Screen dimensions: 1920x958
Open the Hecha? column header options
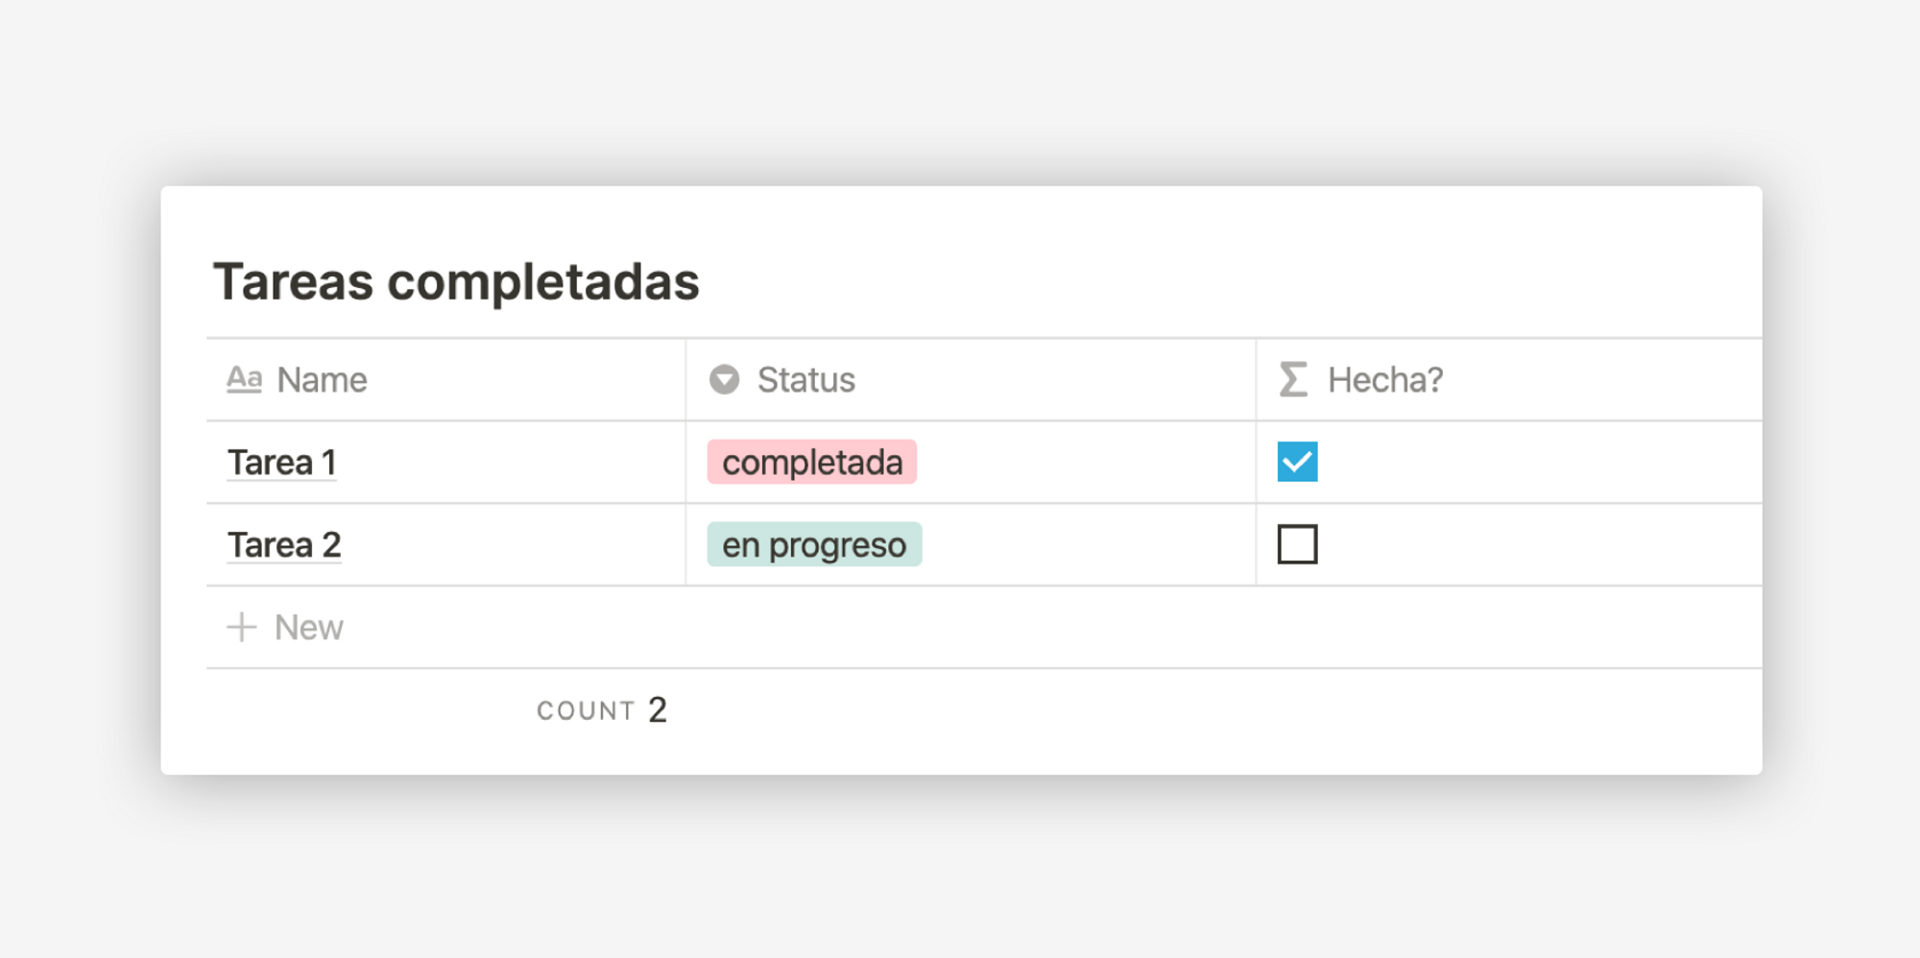[1385, 379]
